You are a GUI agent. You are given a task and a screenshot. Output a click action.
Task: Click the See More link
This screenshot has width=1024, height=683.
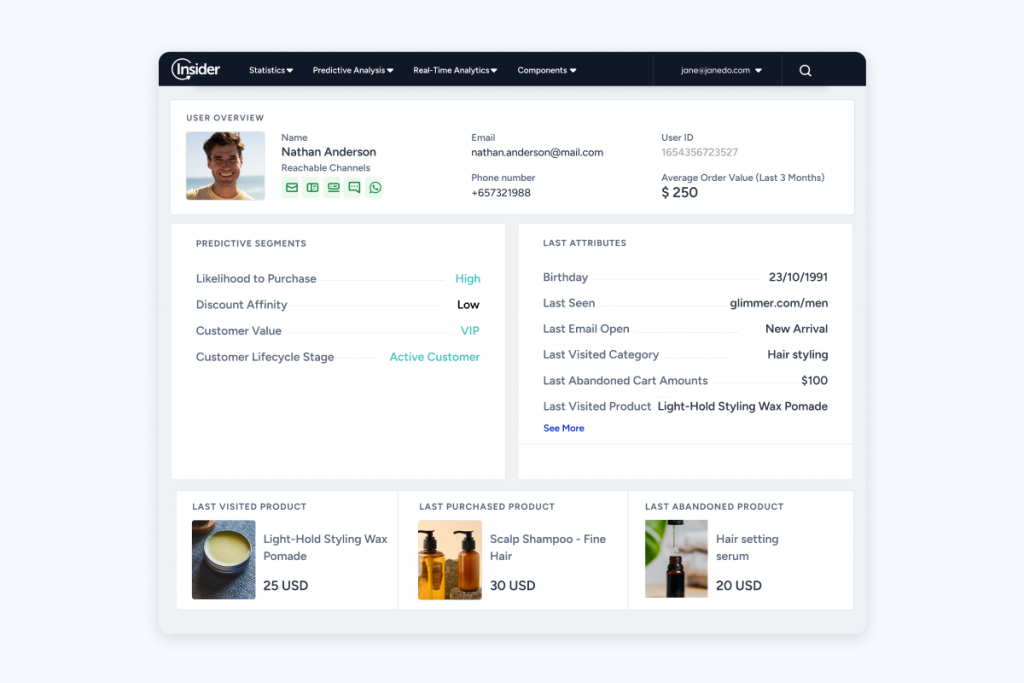coord(563,428)
